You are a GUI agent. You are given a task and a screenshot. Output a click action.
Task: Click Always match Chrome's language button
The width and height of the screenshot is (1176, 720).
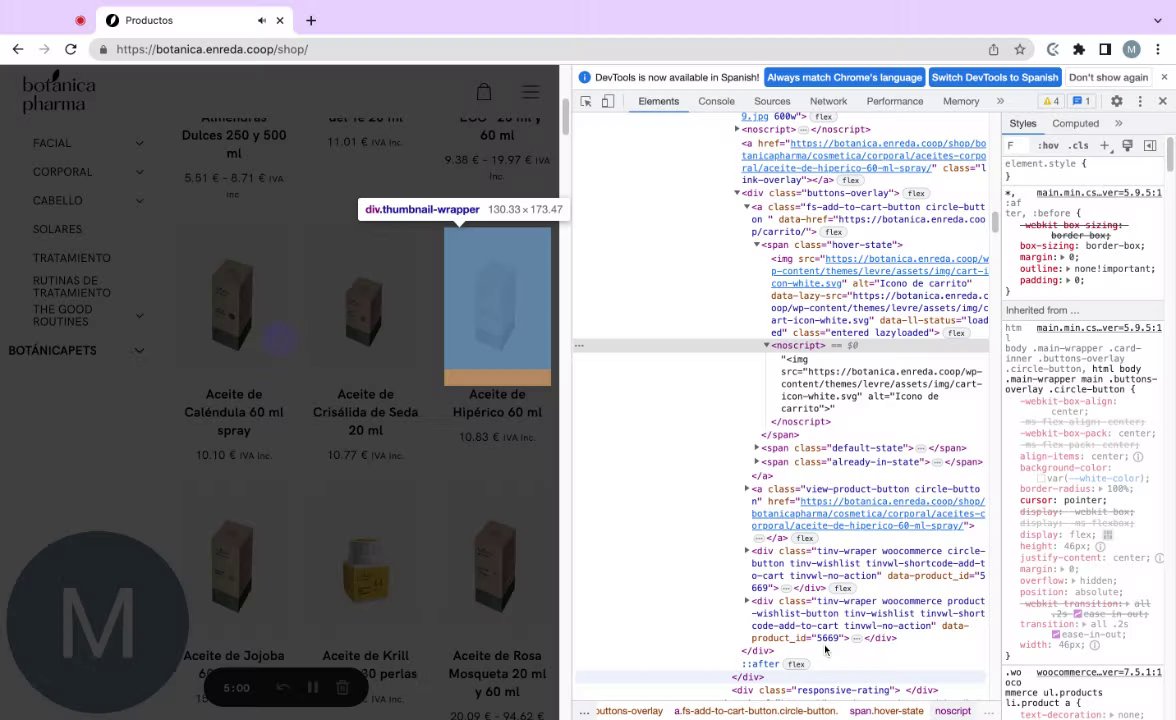coord(844,77)
